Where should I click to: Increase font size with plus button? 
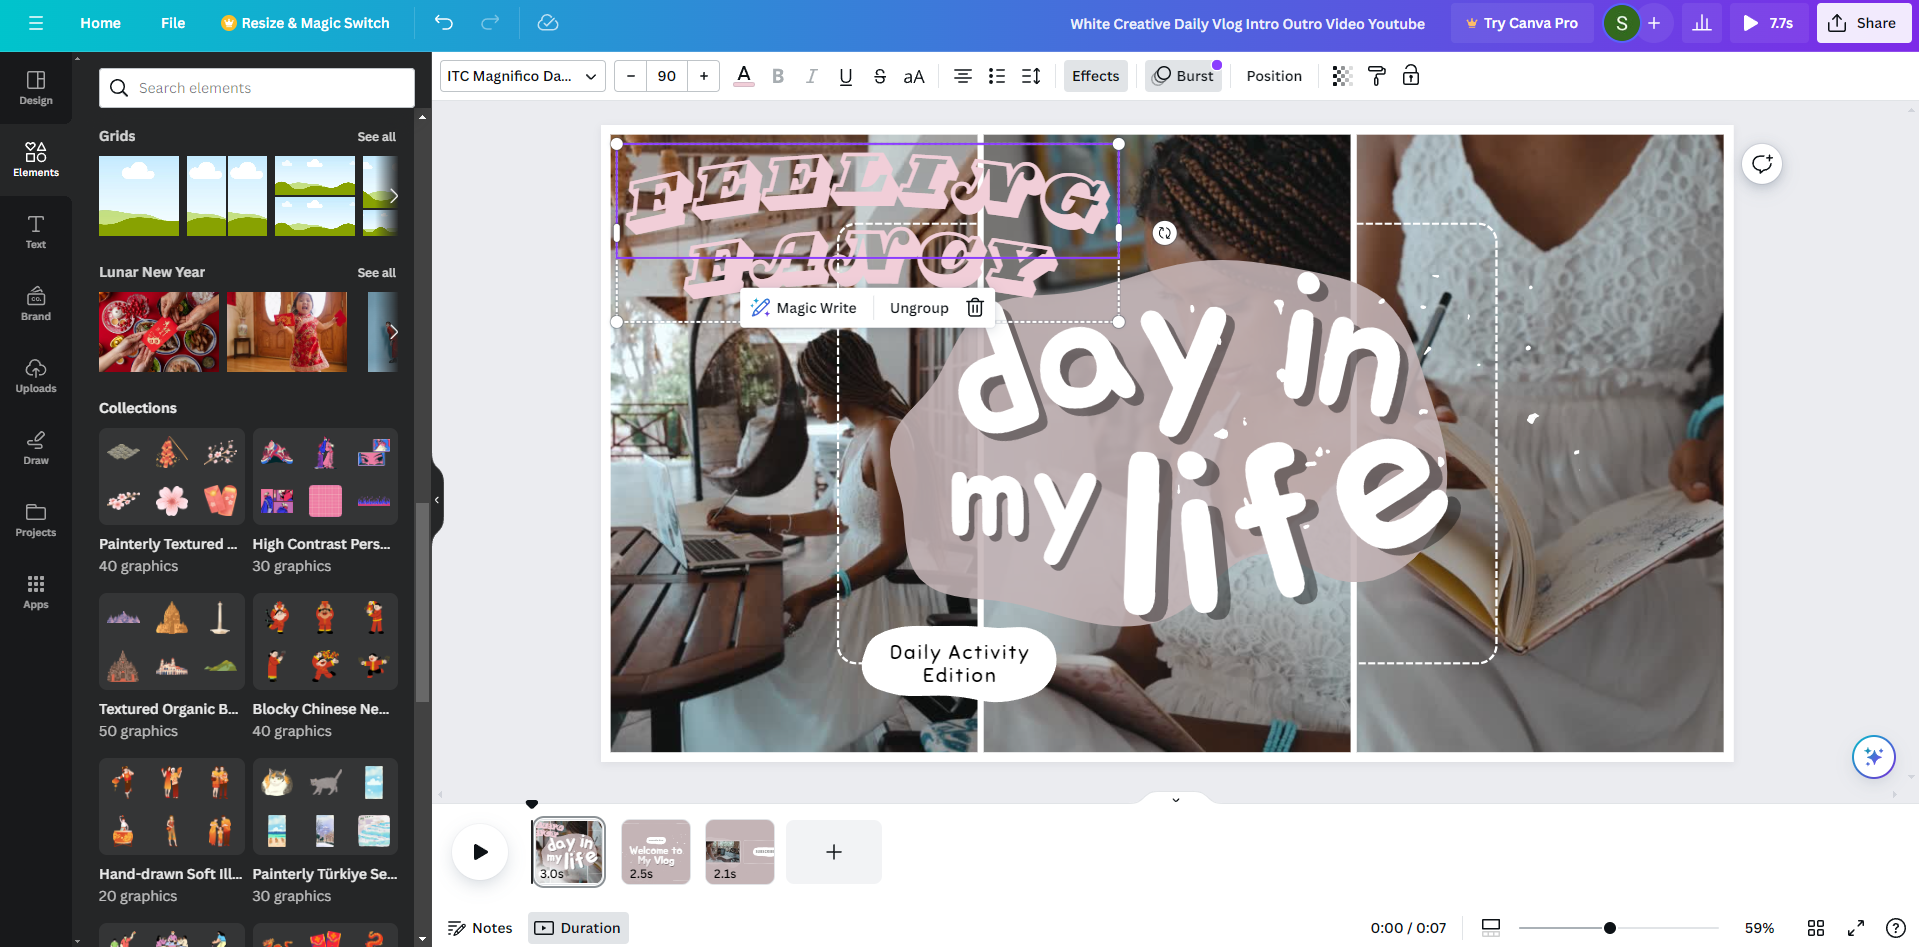click(x=704, y=76)
